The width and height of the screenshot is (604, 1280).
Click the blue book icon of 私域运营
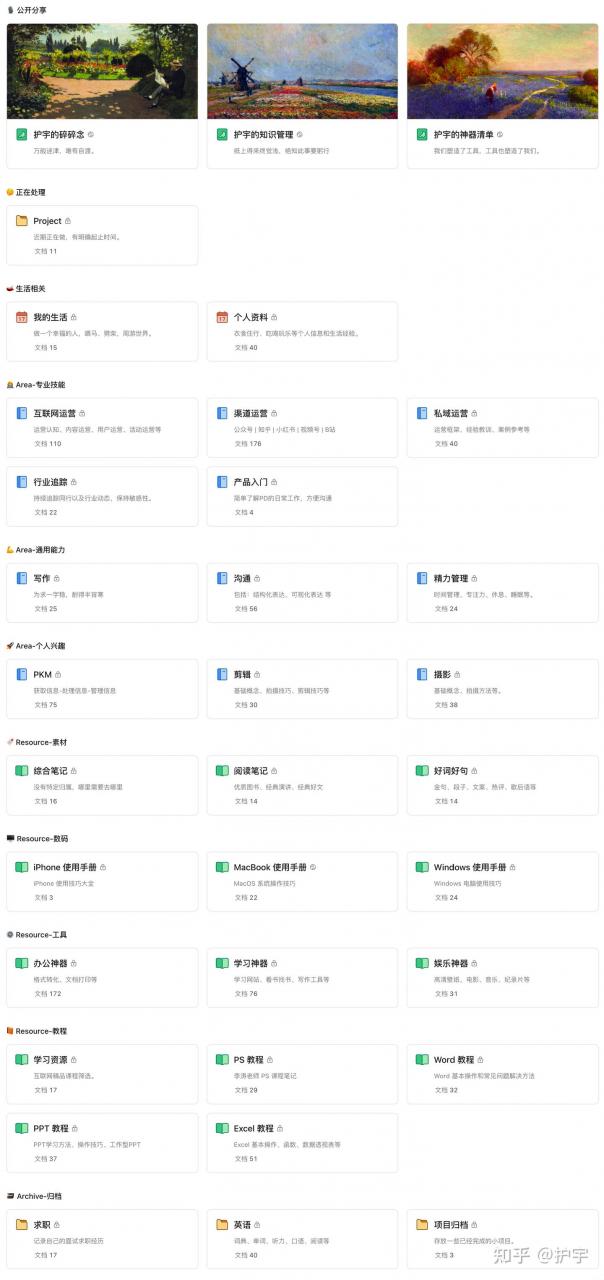coord(422,413)
